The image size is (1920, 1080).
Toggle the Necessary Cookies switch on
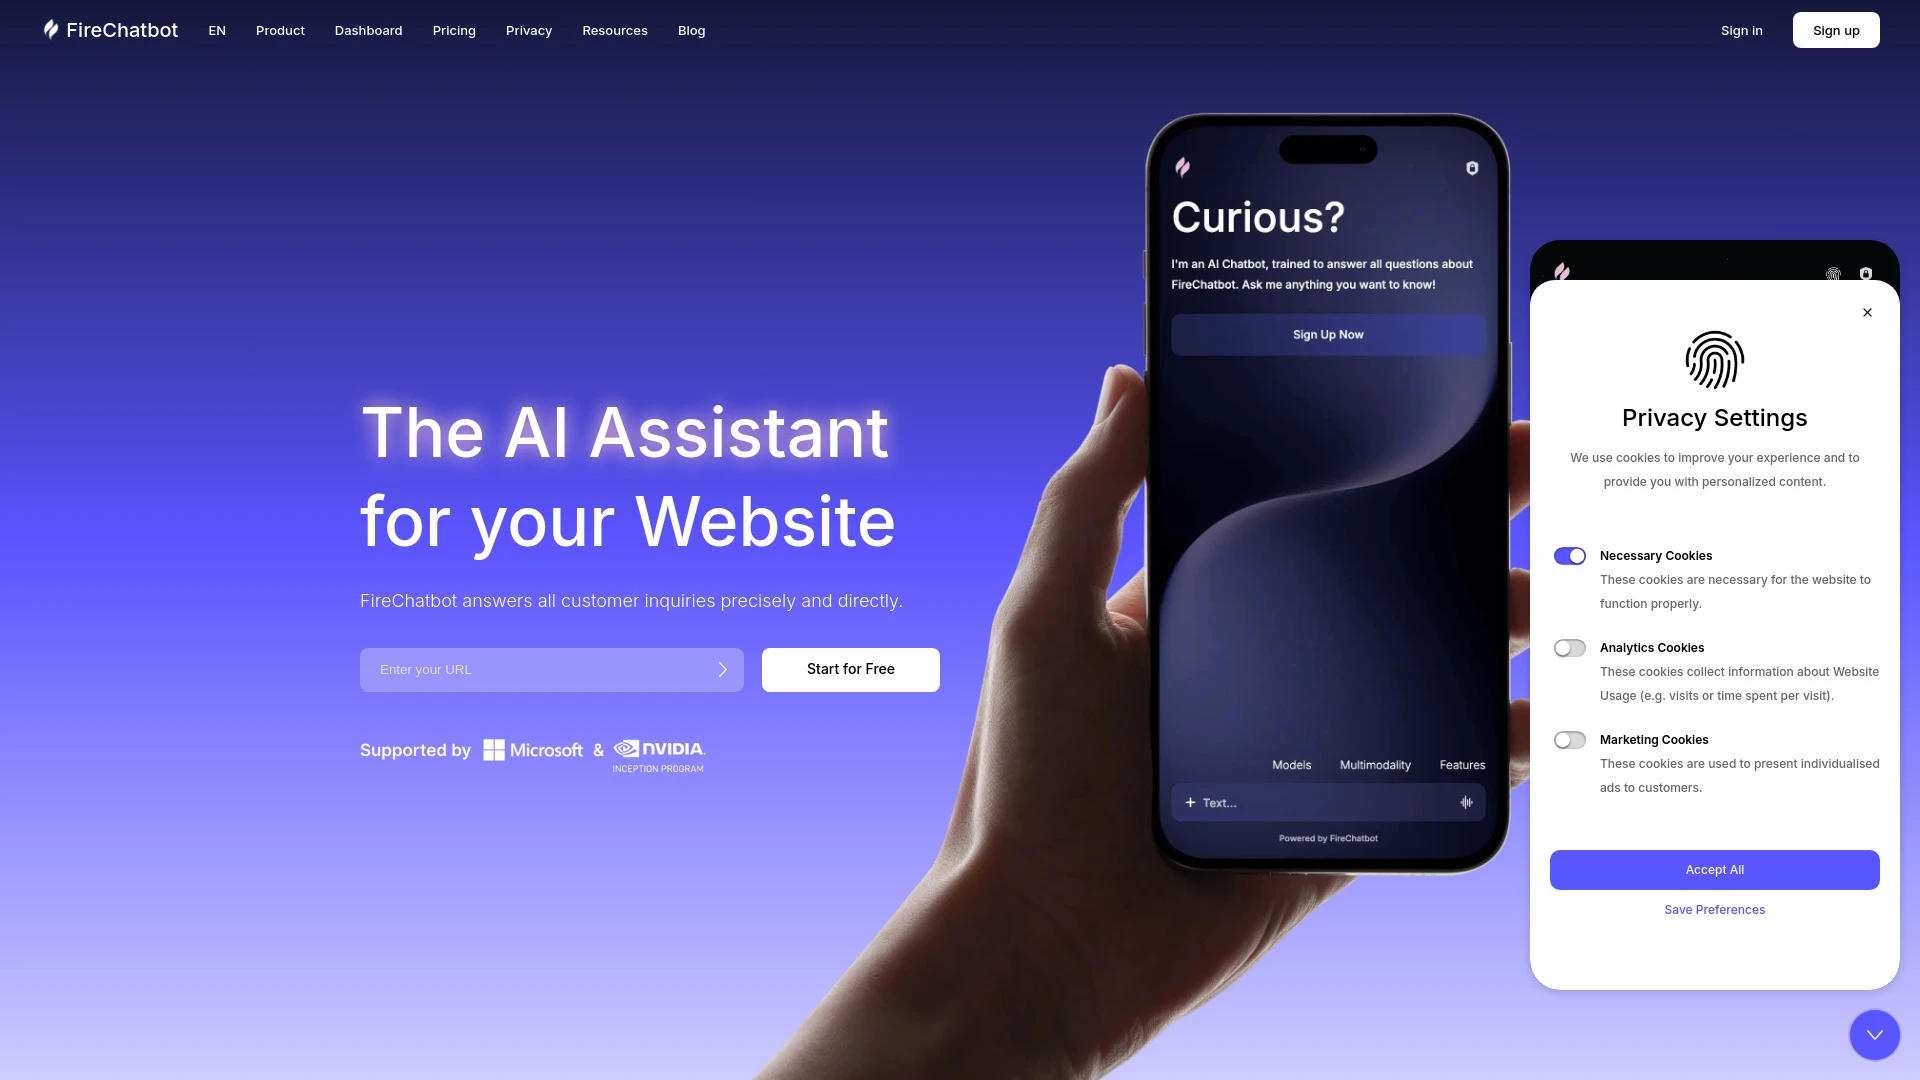pyautogui.click(x=1569, y=555)
